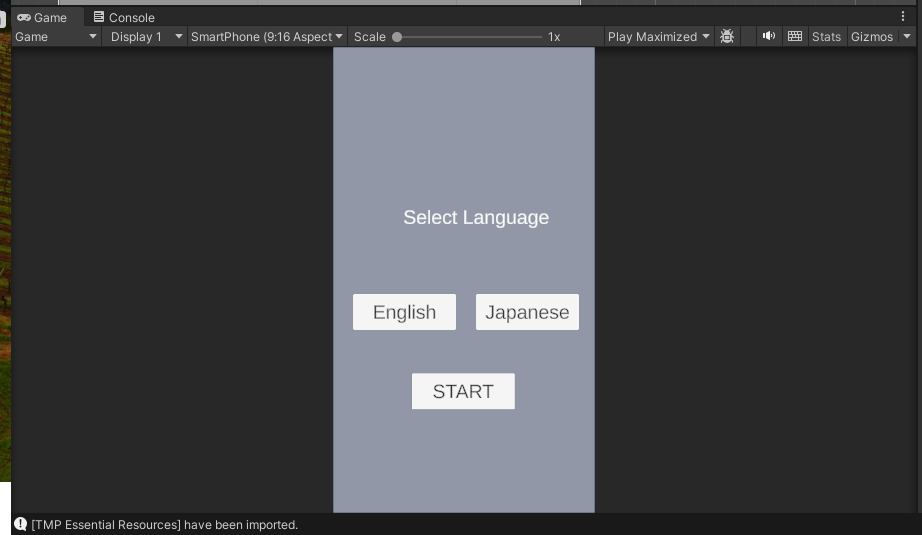This screenshot has height=535, width=922.
Task: Click the Select Language heading text
Action: click(x=476, y=217)
